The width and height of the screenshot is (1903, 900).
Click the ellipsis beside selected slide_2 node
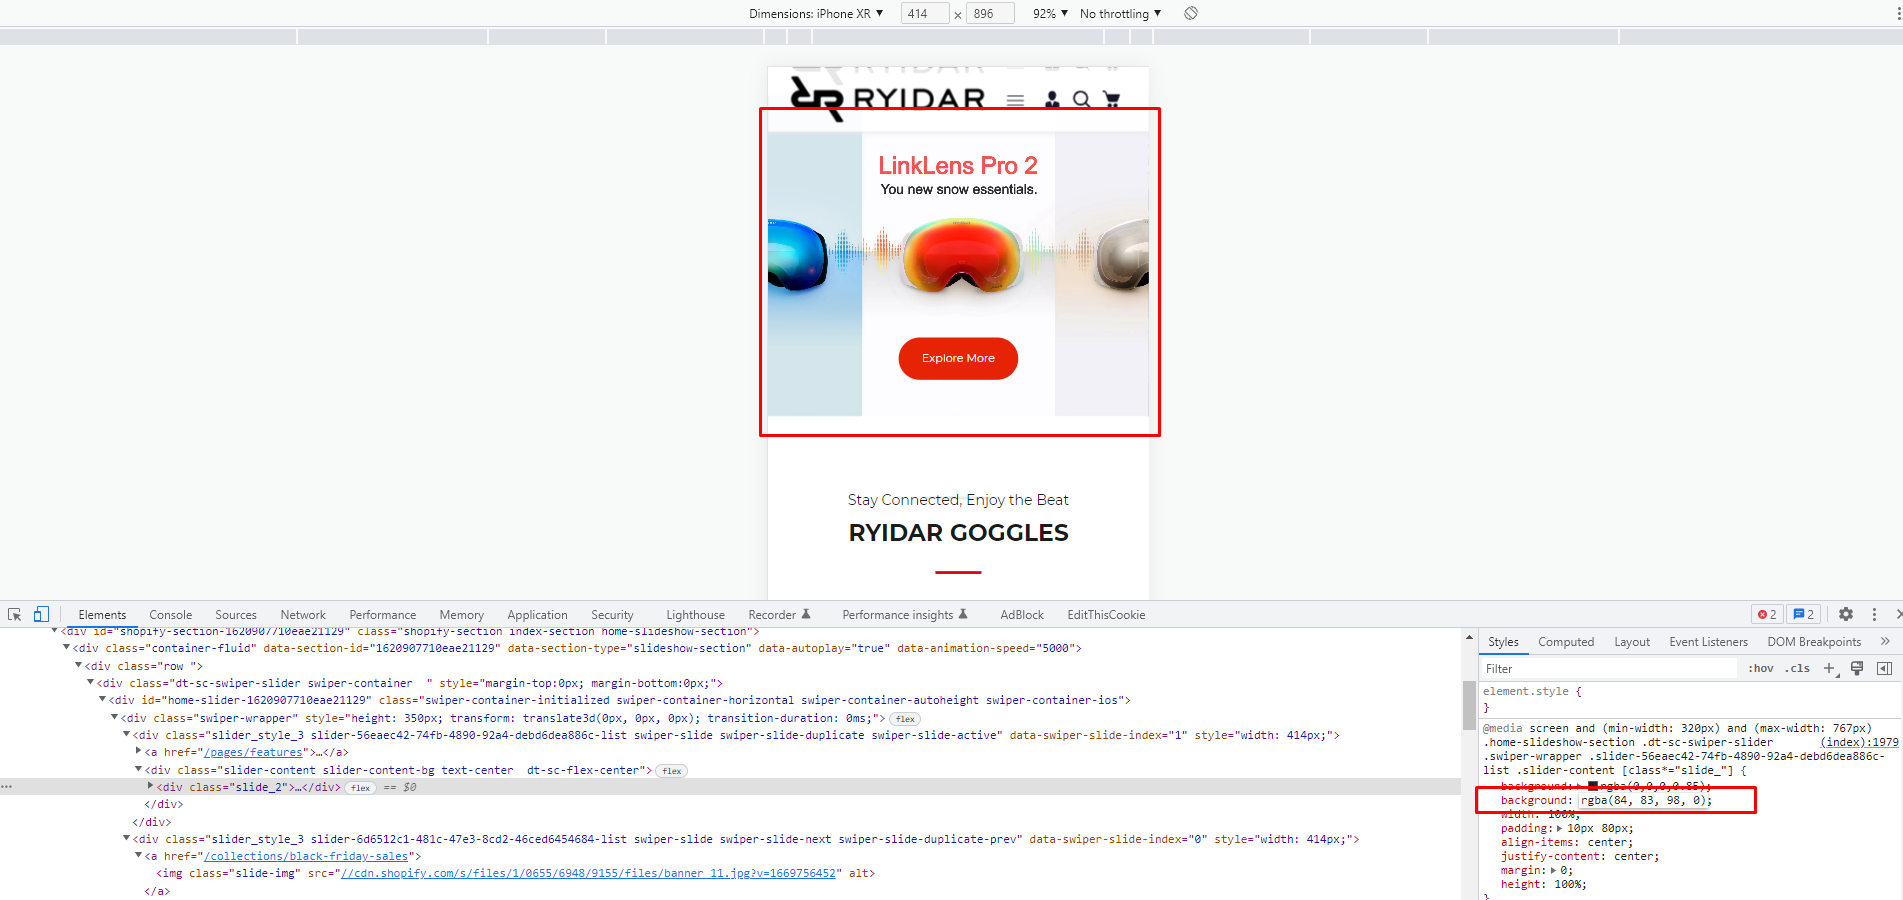pos(7,787)
